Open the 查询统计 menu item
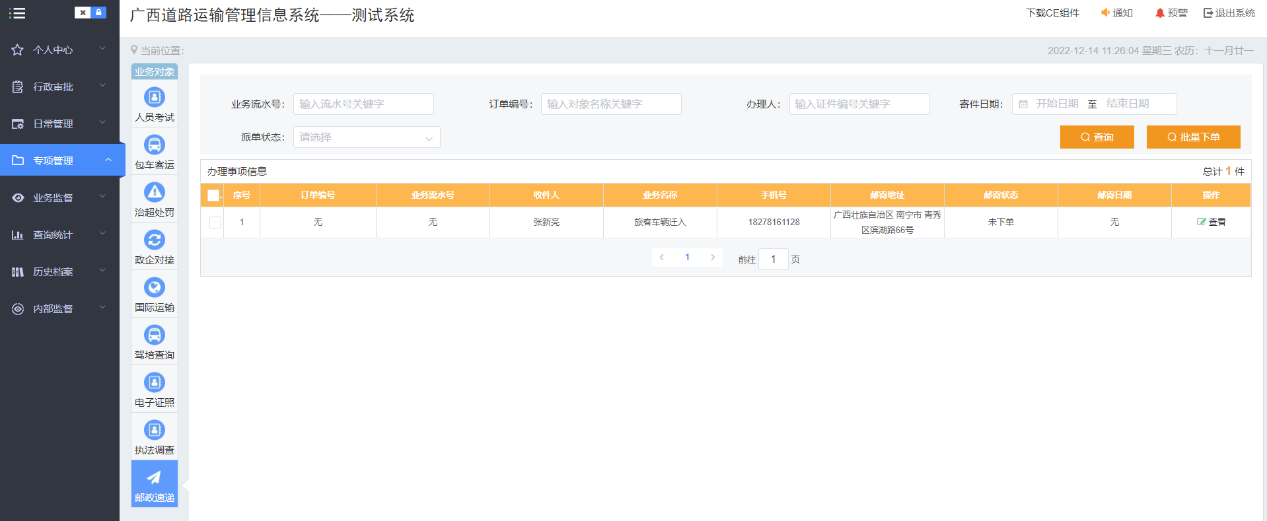This screenshot has width=1267, height=521. (x=60, y=235)
